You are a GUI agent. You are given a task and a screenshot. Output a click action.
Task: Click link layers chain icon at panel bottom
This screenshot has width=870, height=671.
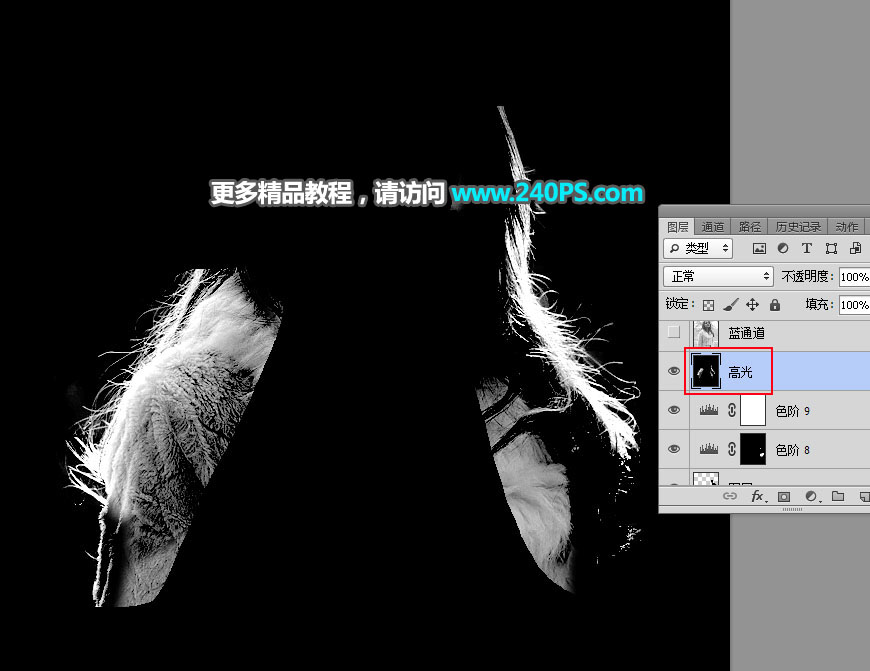pyautogui.click(x=730, y=496)
